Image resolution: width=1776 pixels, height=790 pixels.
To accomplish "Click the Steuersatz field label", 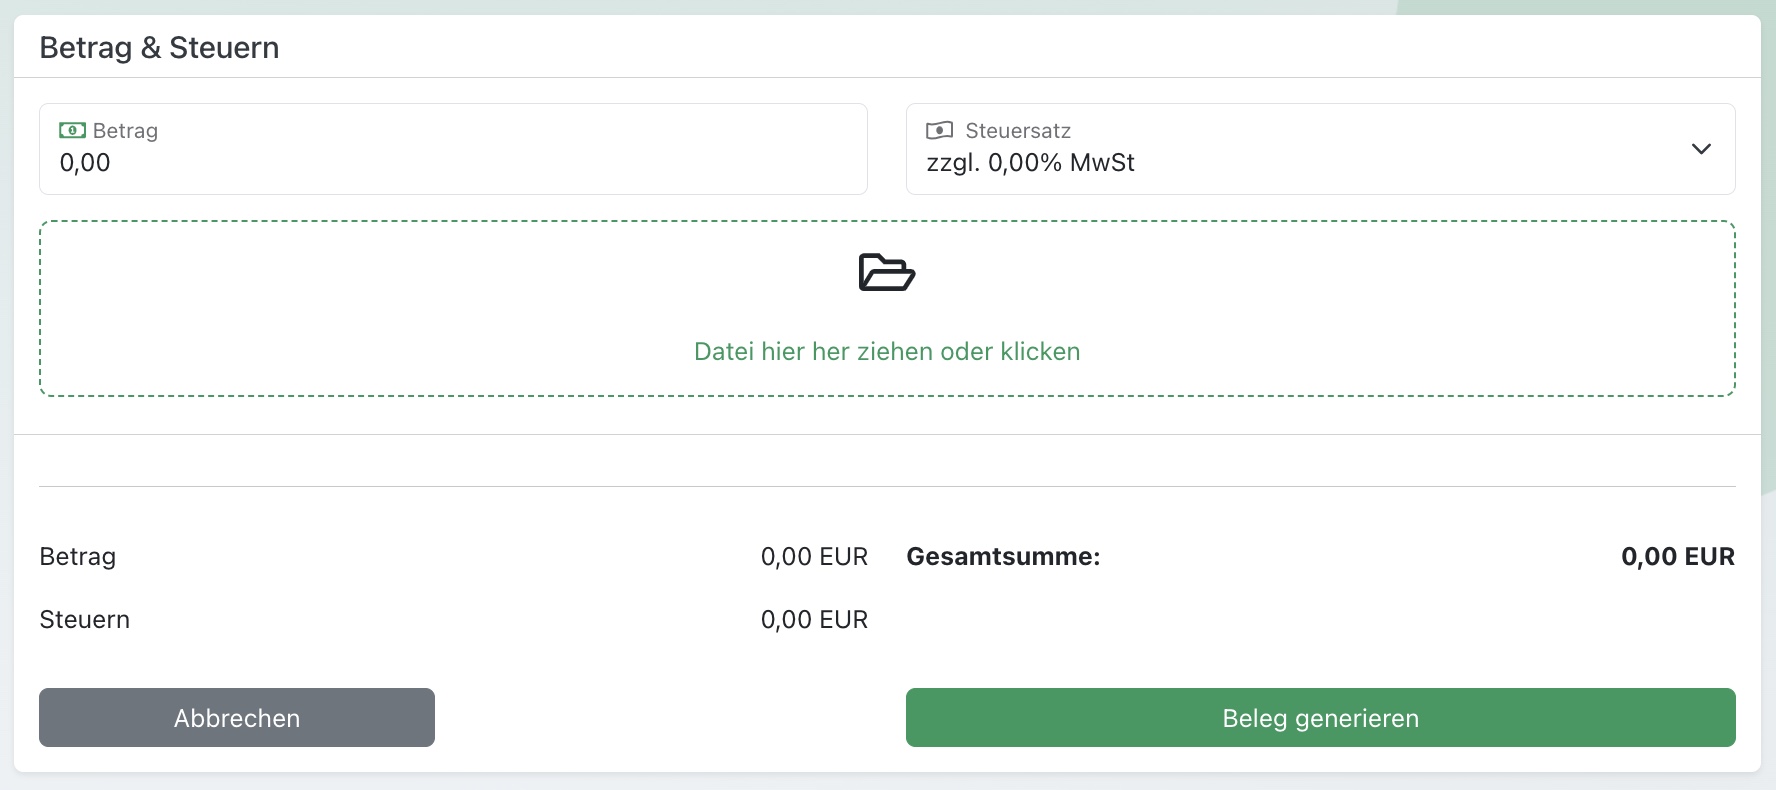I will tap(1018, 131).
